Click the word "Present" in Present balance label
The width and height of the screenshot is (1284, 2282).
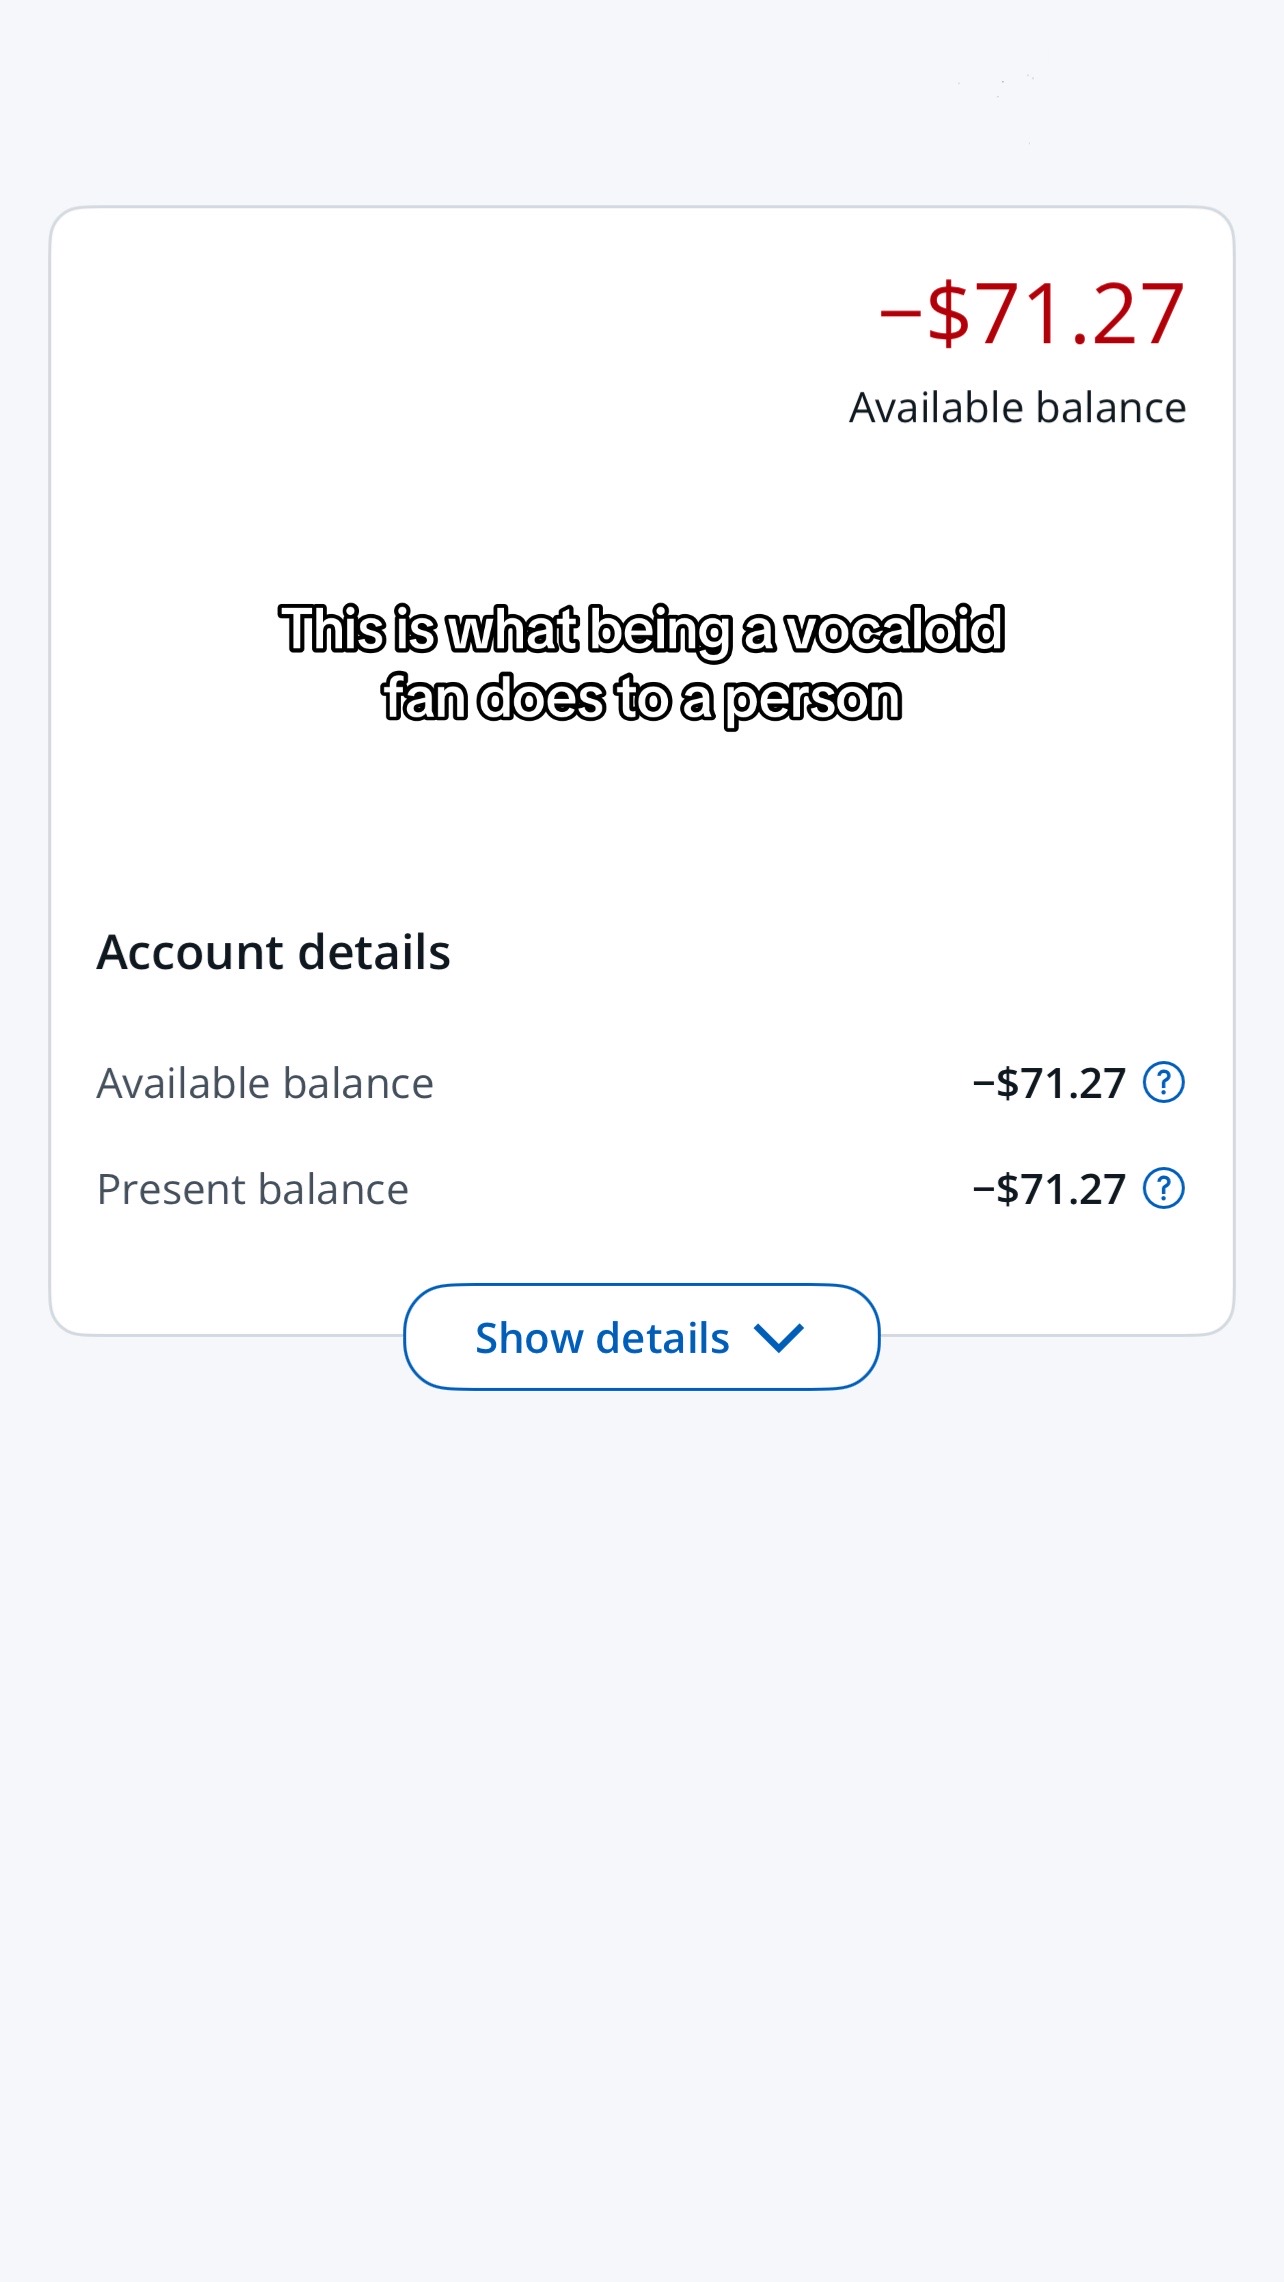172,1189
